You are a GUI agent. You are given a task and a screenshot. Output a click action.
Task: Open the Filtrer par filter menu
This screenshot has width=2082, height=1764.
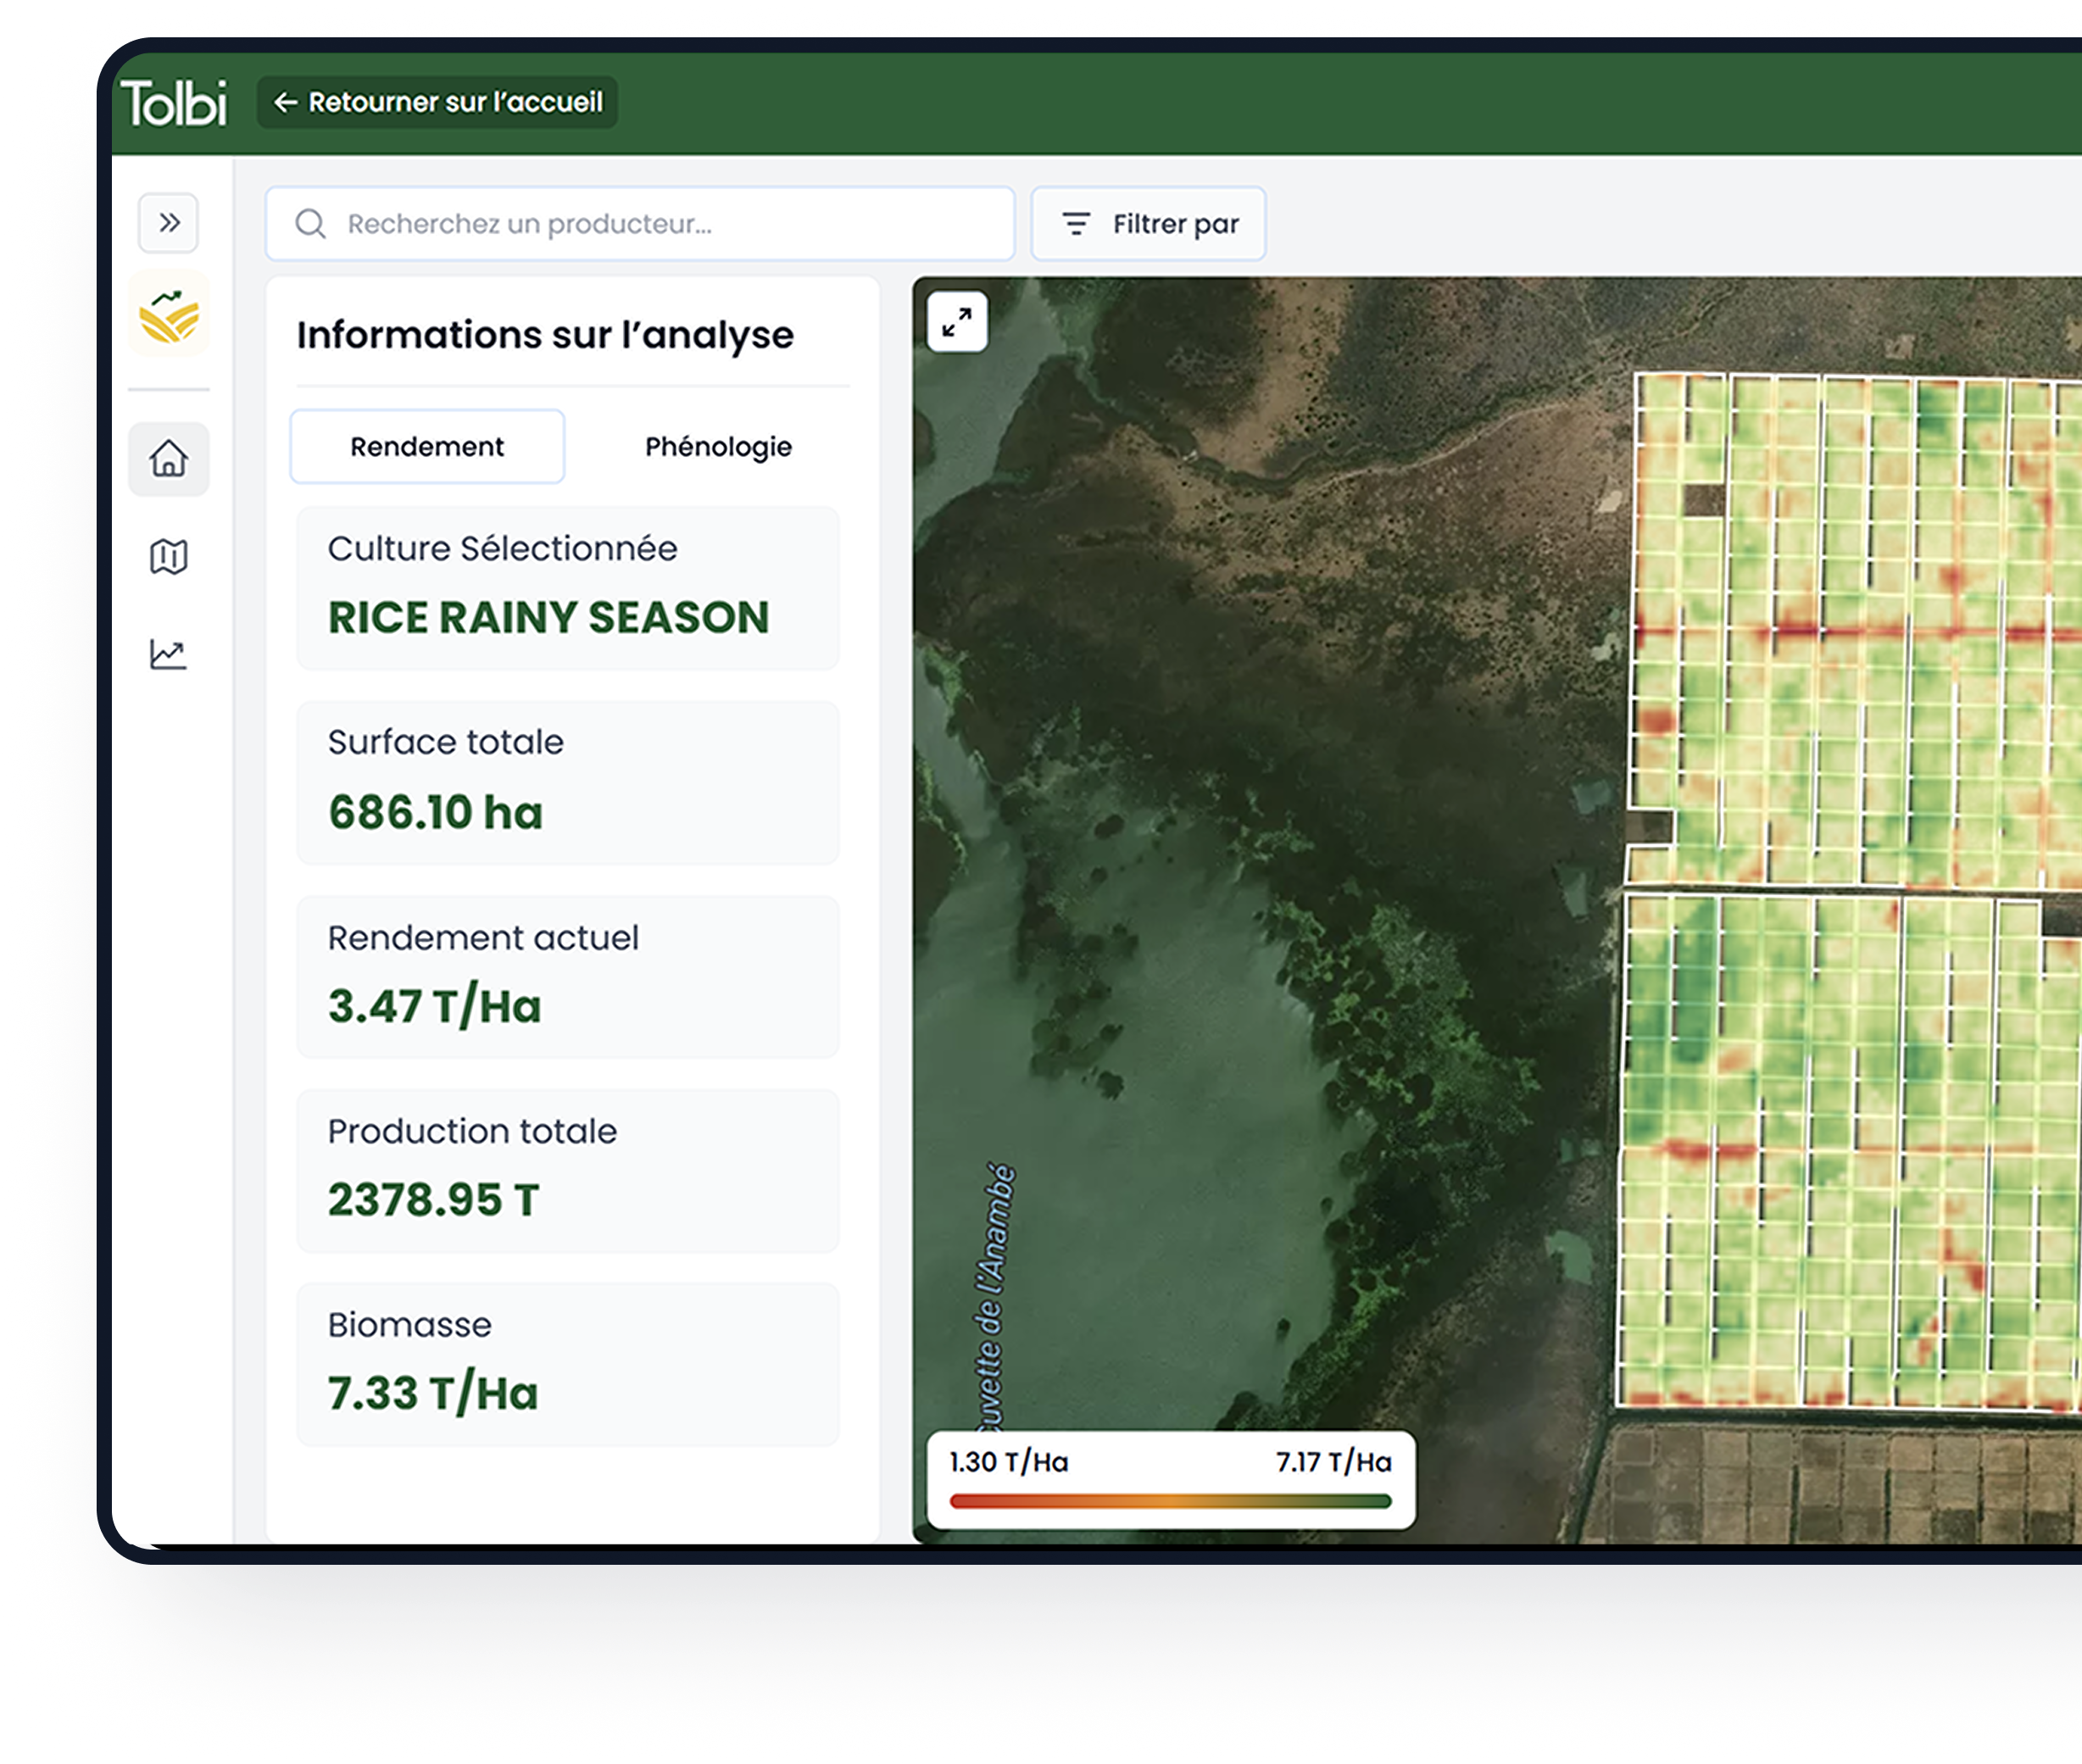pyautogui.click(x=1148, y=223)
